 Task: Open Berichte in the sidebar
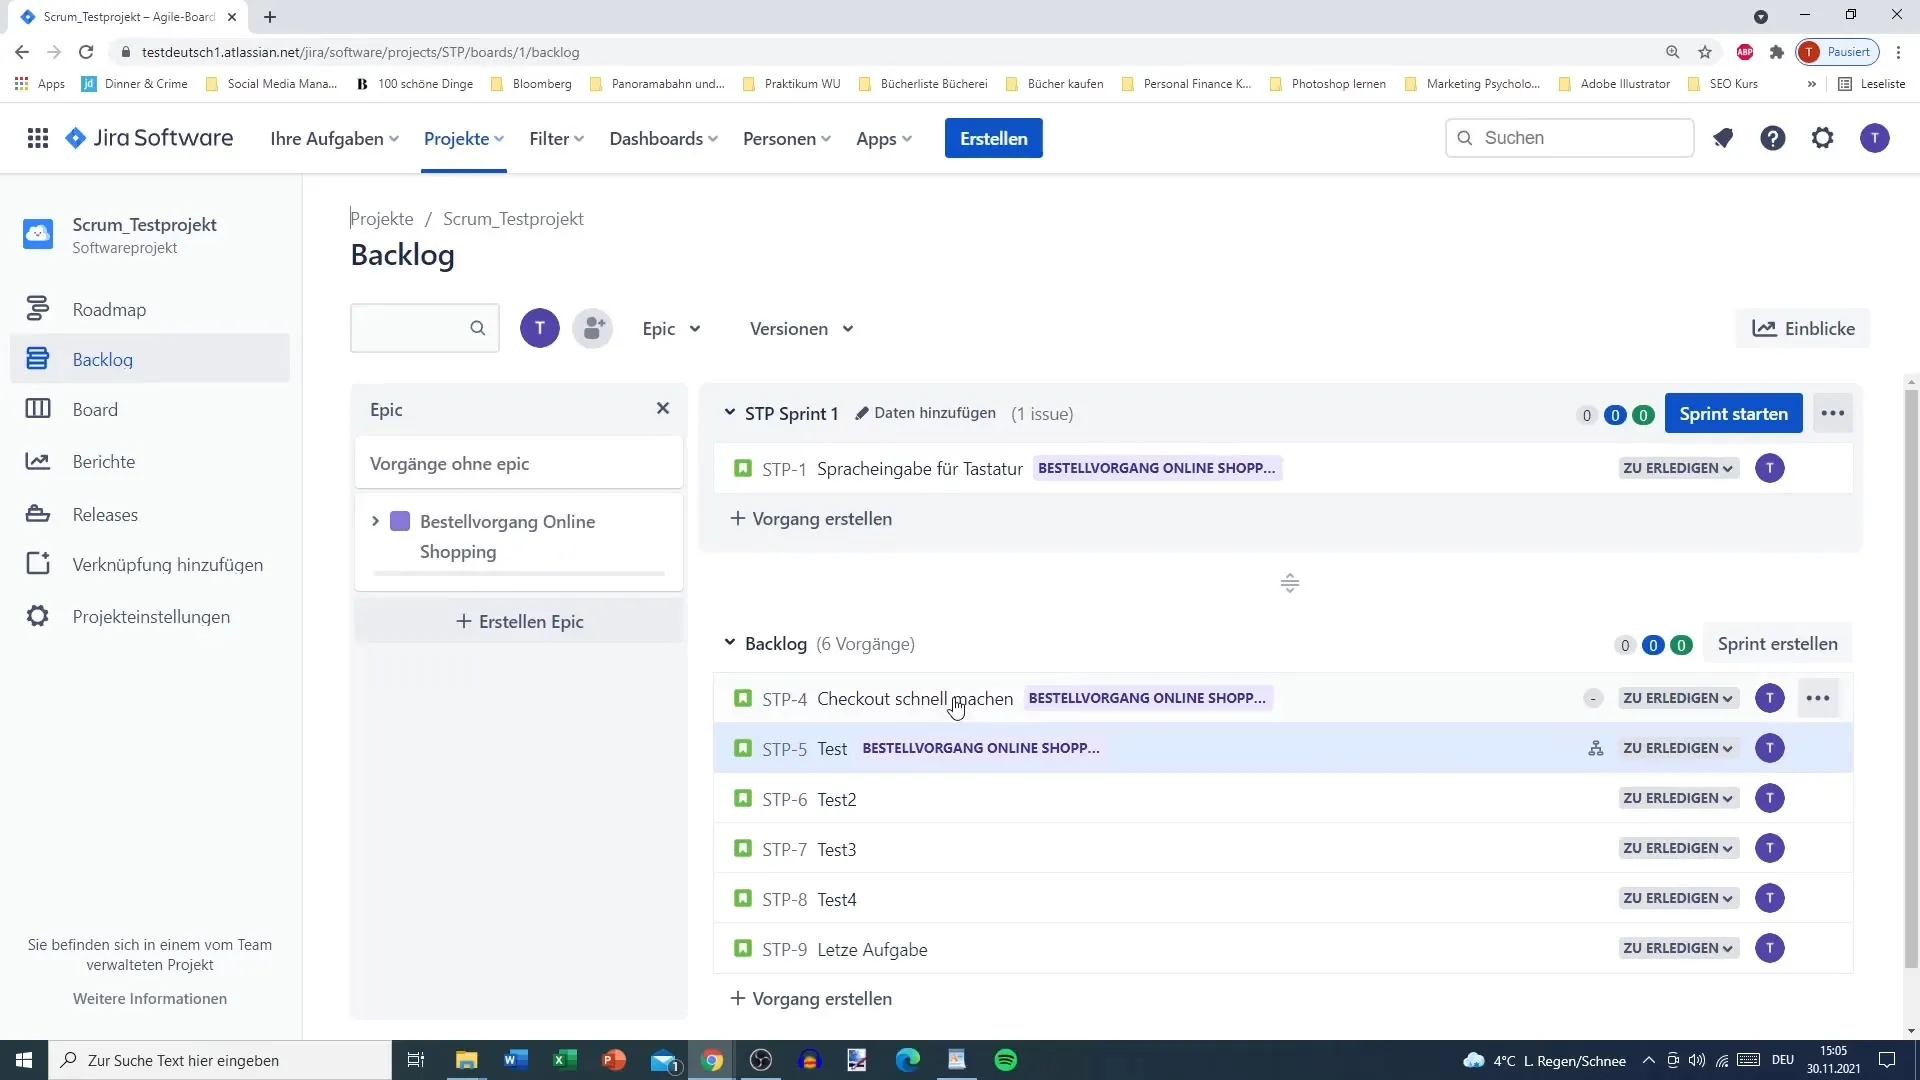(x=150, y=461)
